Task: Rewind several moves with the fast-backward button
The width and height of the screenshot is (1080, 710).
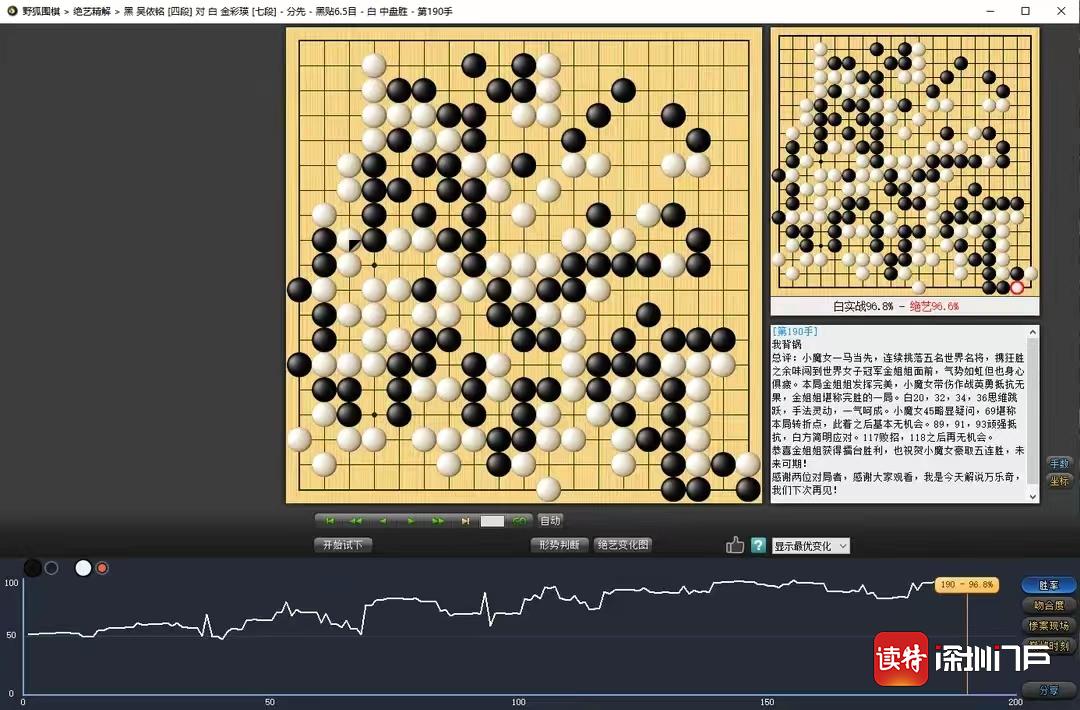Action: click(355, 521)
